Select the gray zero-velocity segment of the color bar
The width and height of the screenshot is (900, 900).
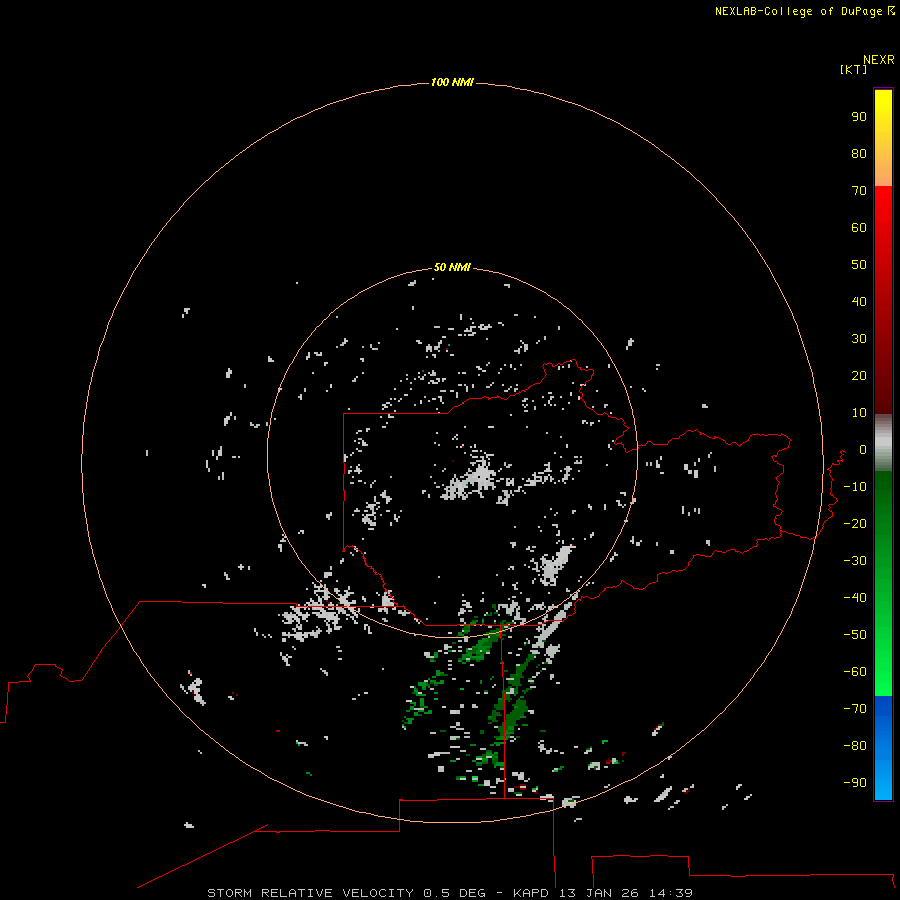point(883,443)
